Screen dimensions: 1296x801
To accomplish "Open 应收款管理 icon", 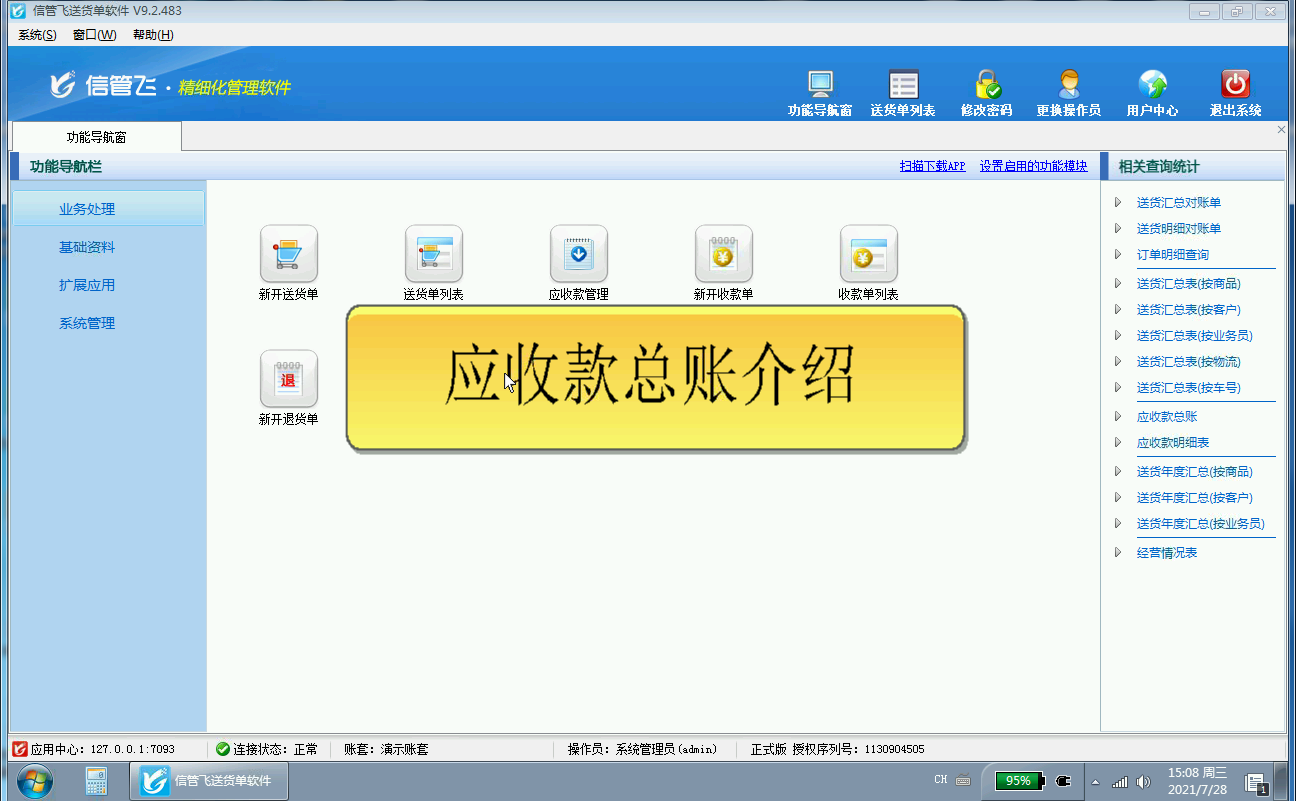I will click(x=578, y=254).
